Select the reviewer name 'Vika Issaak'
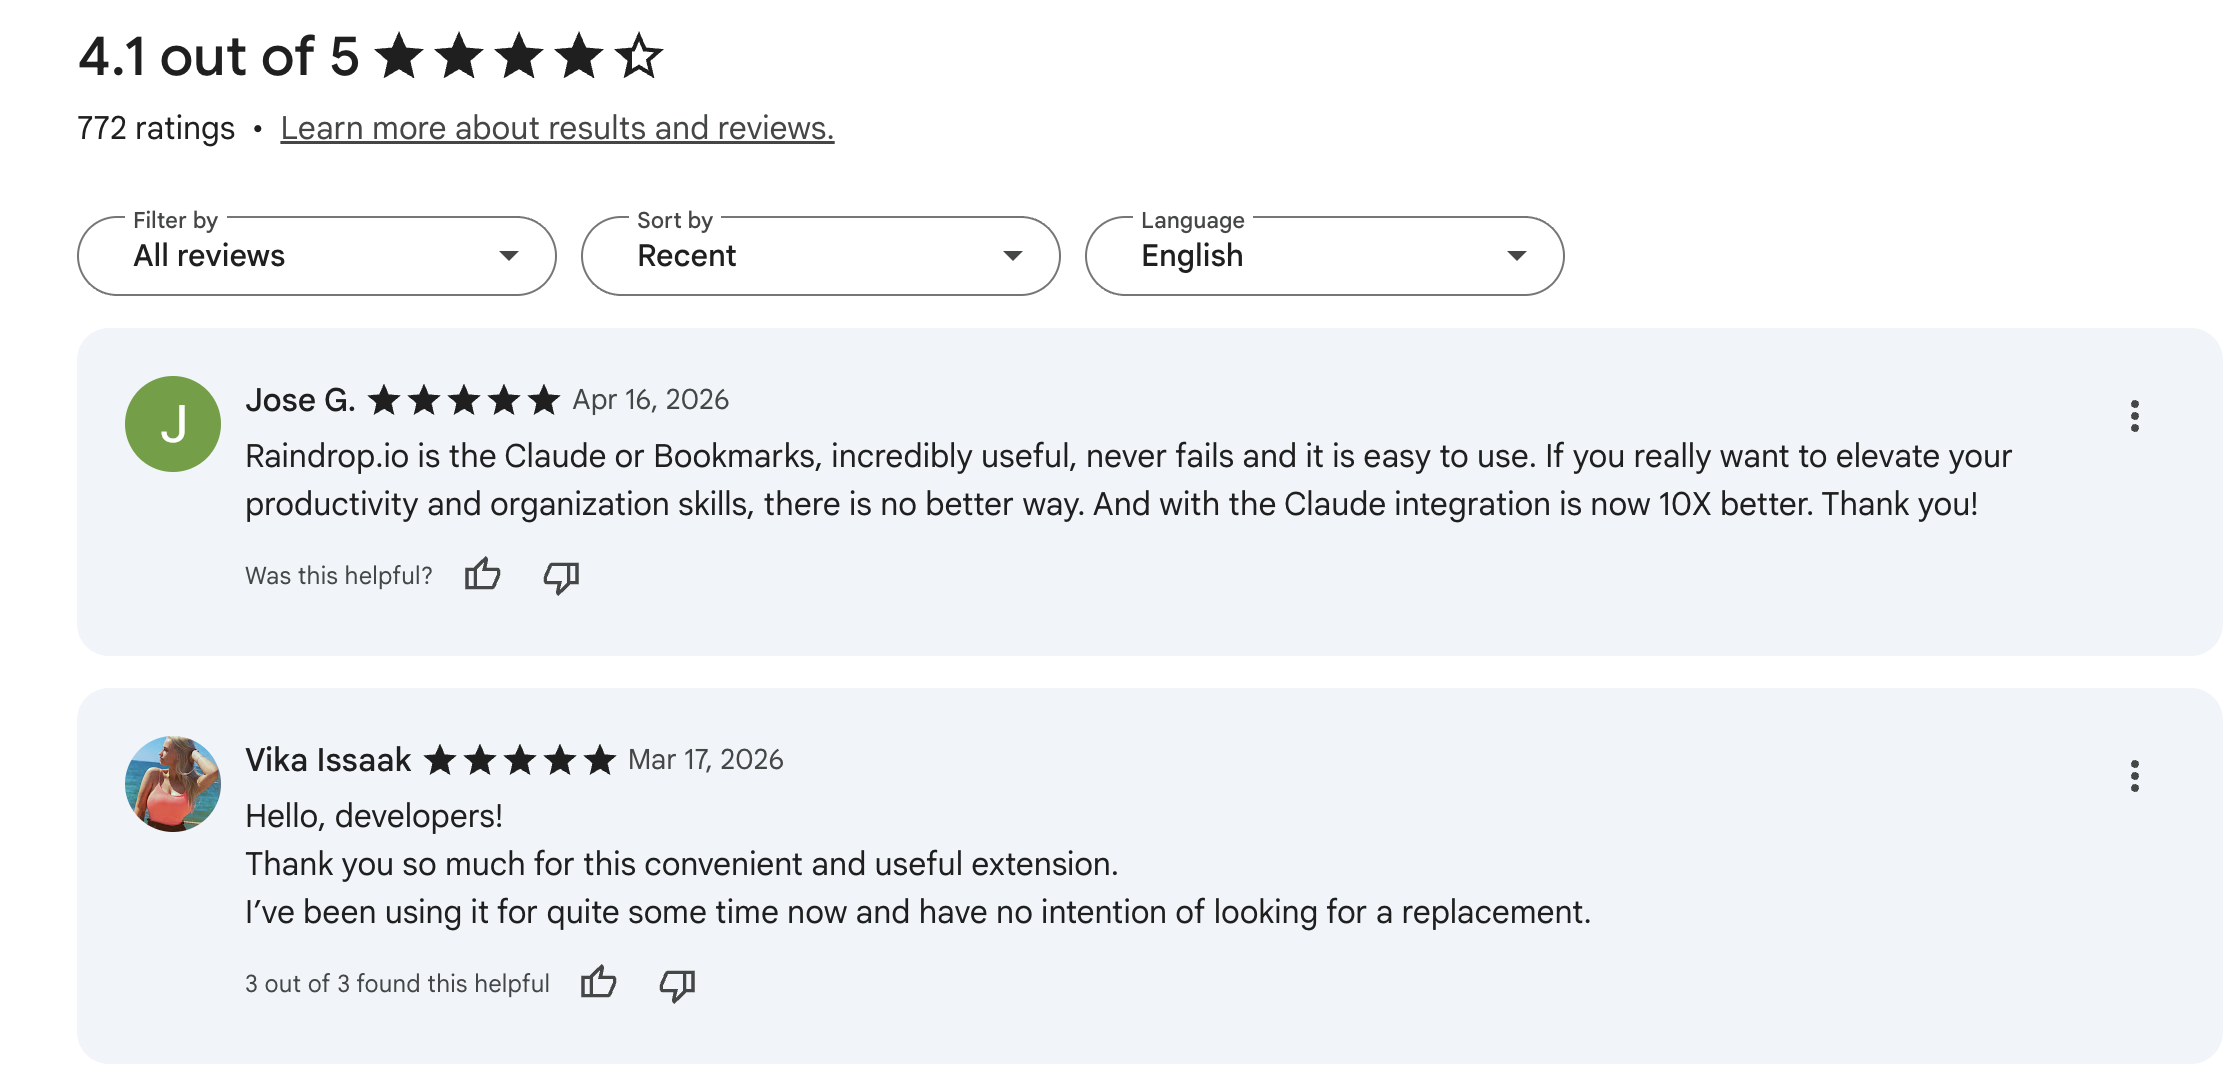Image resolution: width=2236 pixels, height=1086 pixels. tap(327, 759)
